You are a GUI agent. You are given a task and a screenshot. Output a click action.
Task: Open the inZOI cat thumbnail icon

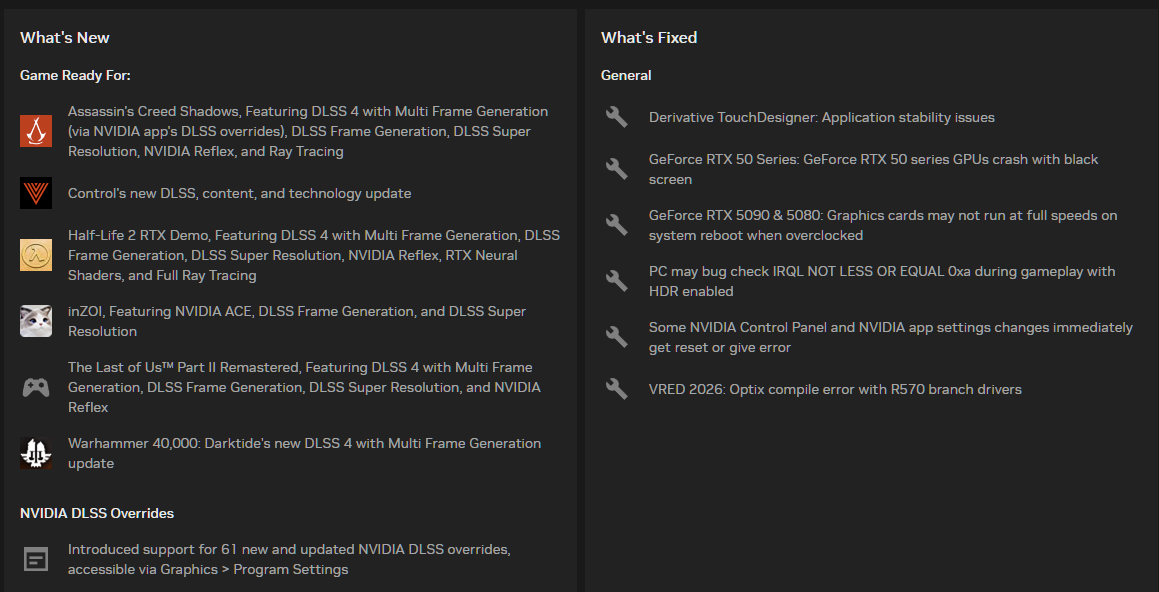click(35, 321)
